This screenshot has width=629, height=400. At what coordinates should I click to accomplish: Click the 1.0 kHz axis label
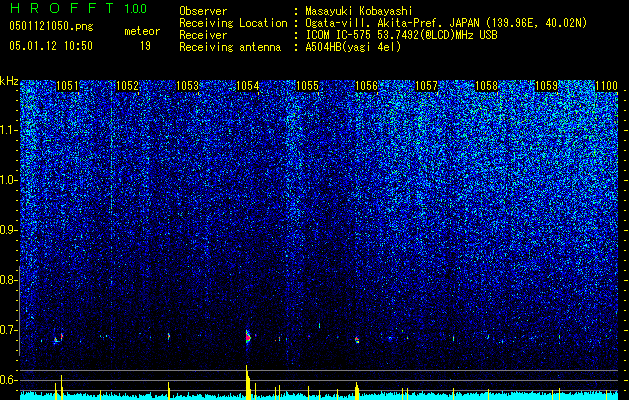[9, 181]
